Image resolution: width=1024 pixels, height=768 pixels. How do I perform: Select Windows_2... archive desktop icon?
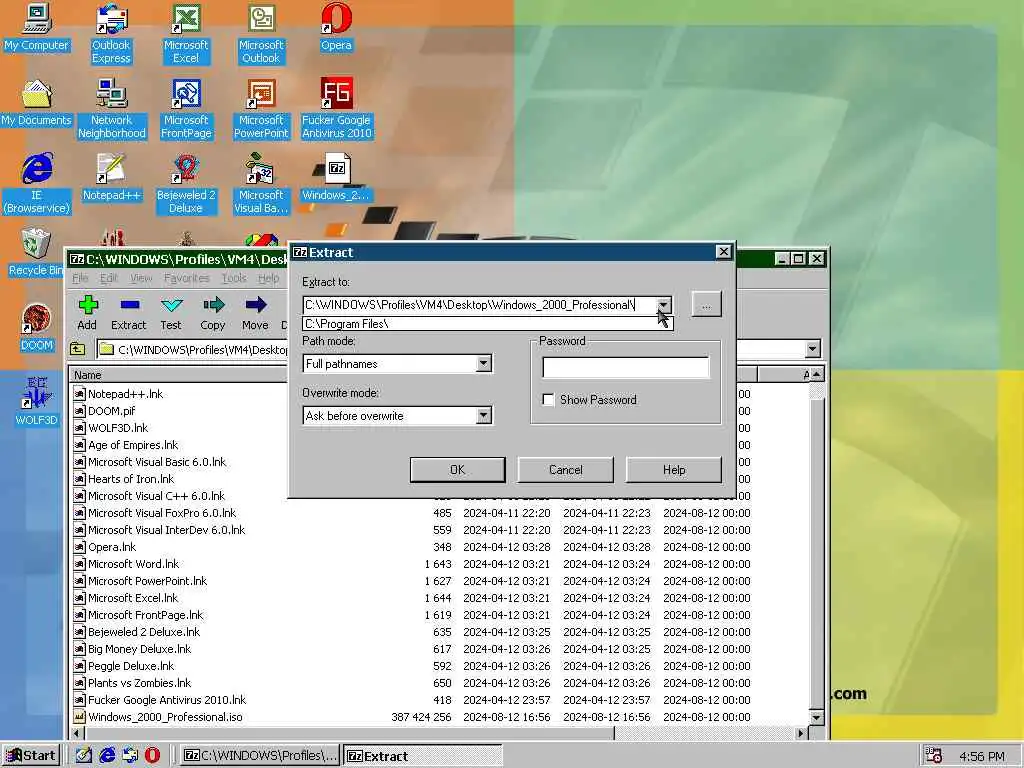pos(336,178)
